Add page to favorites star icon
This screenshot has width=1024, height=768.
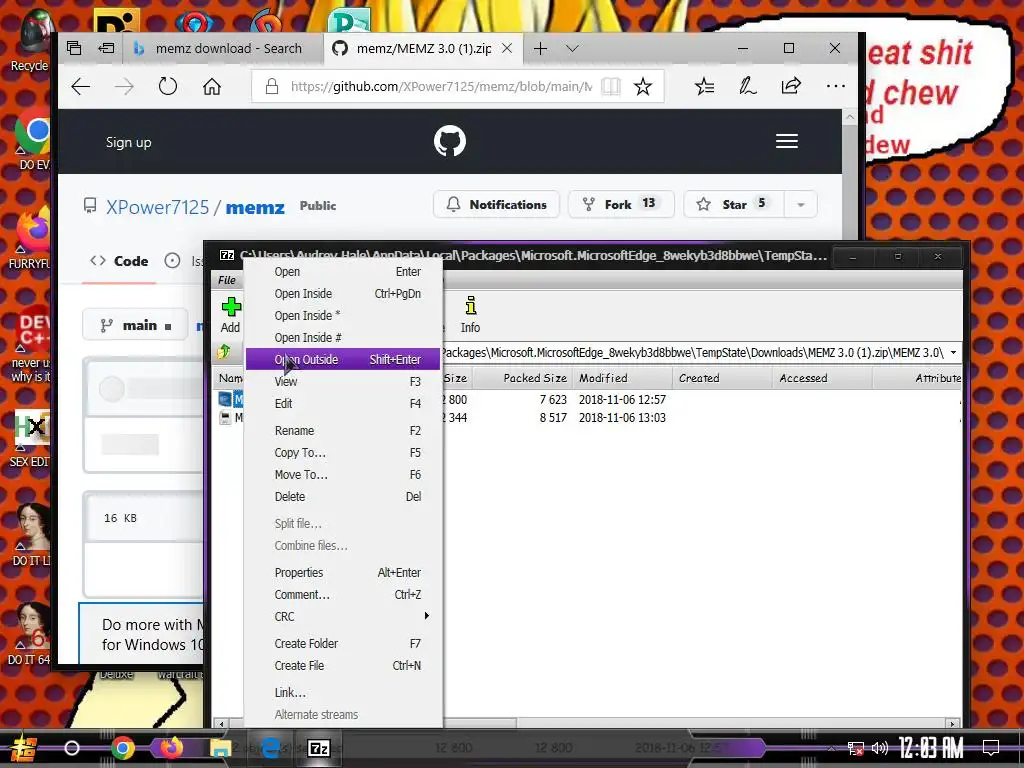click(643, 86)
